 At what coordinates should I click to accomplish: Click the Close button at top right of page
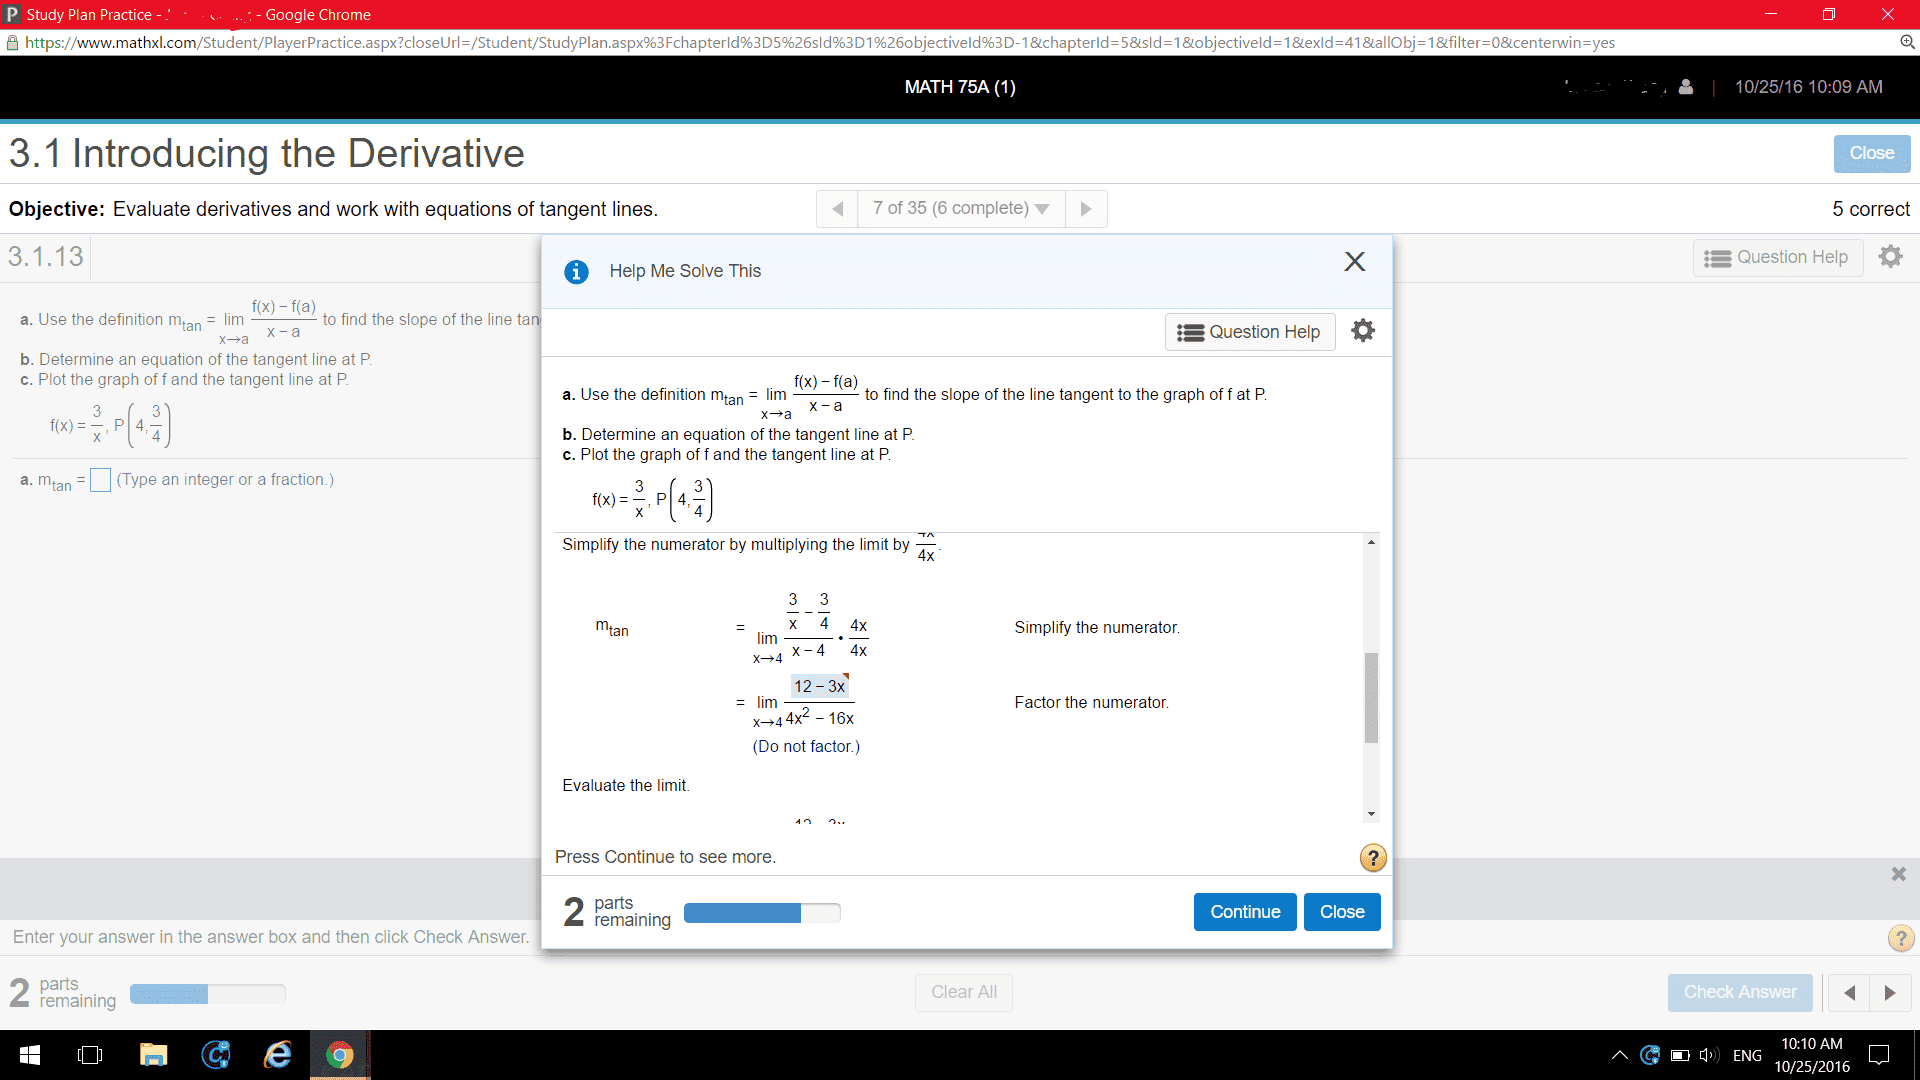(x=1871, y=153)
